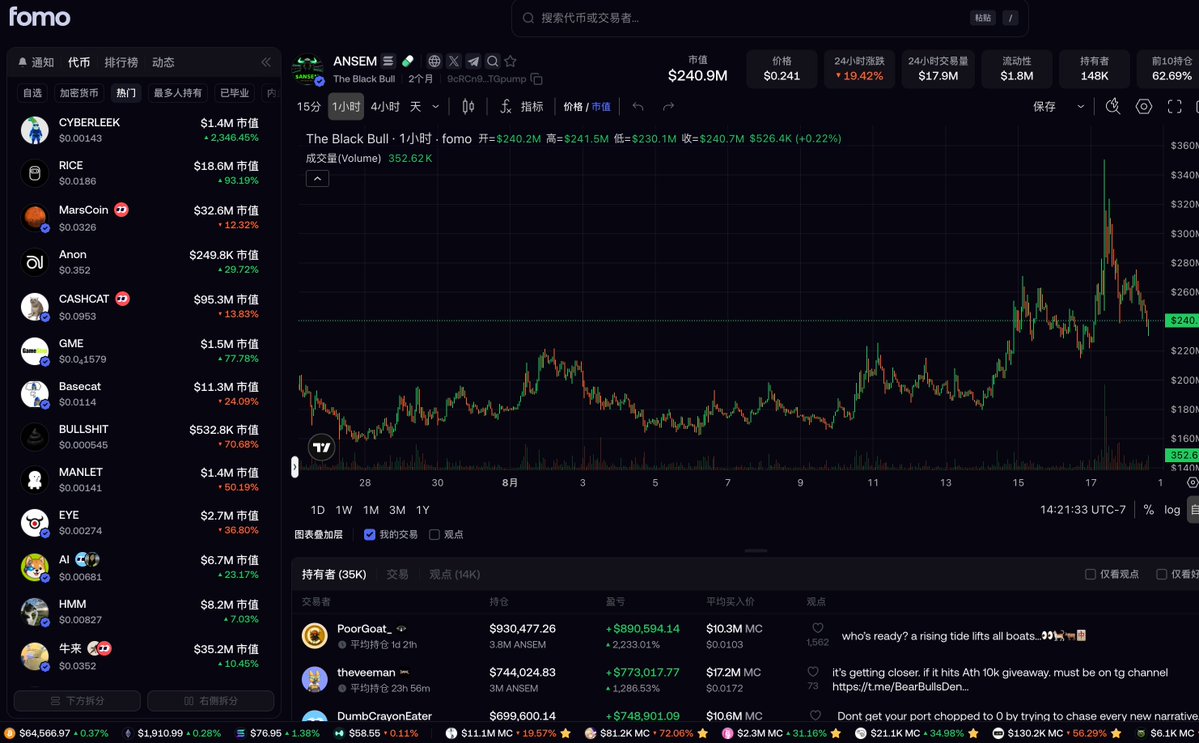Click the chart axis settings gear icon

tap(1191, 482)
